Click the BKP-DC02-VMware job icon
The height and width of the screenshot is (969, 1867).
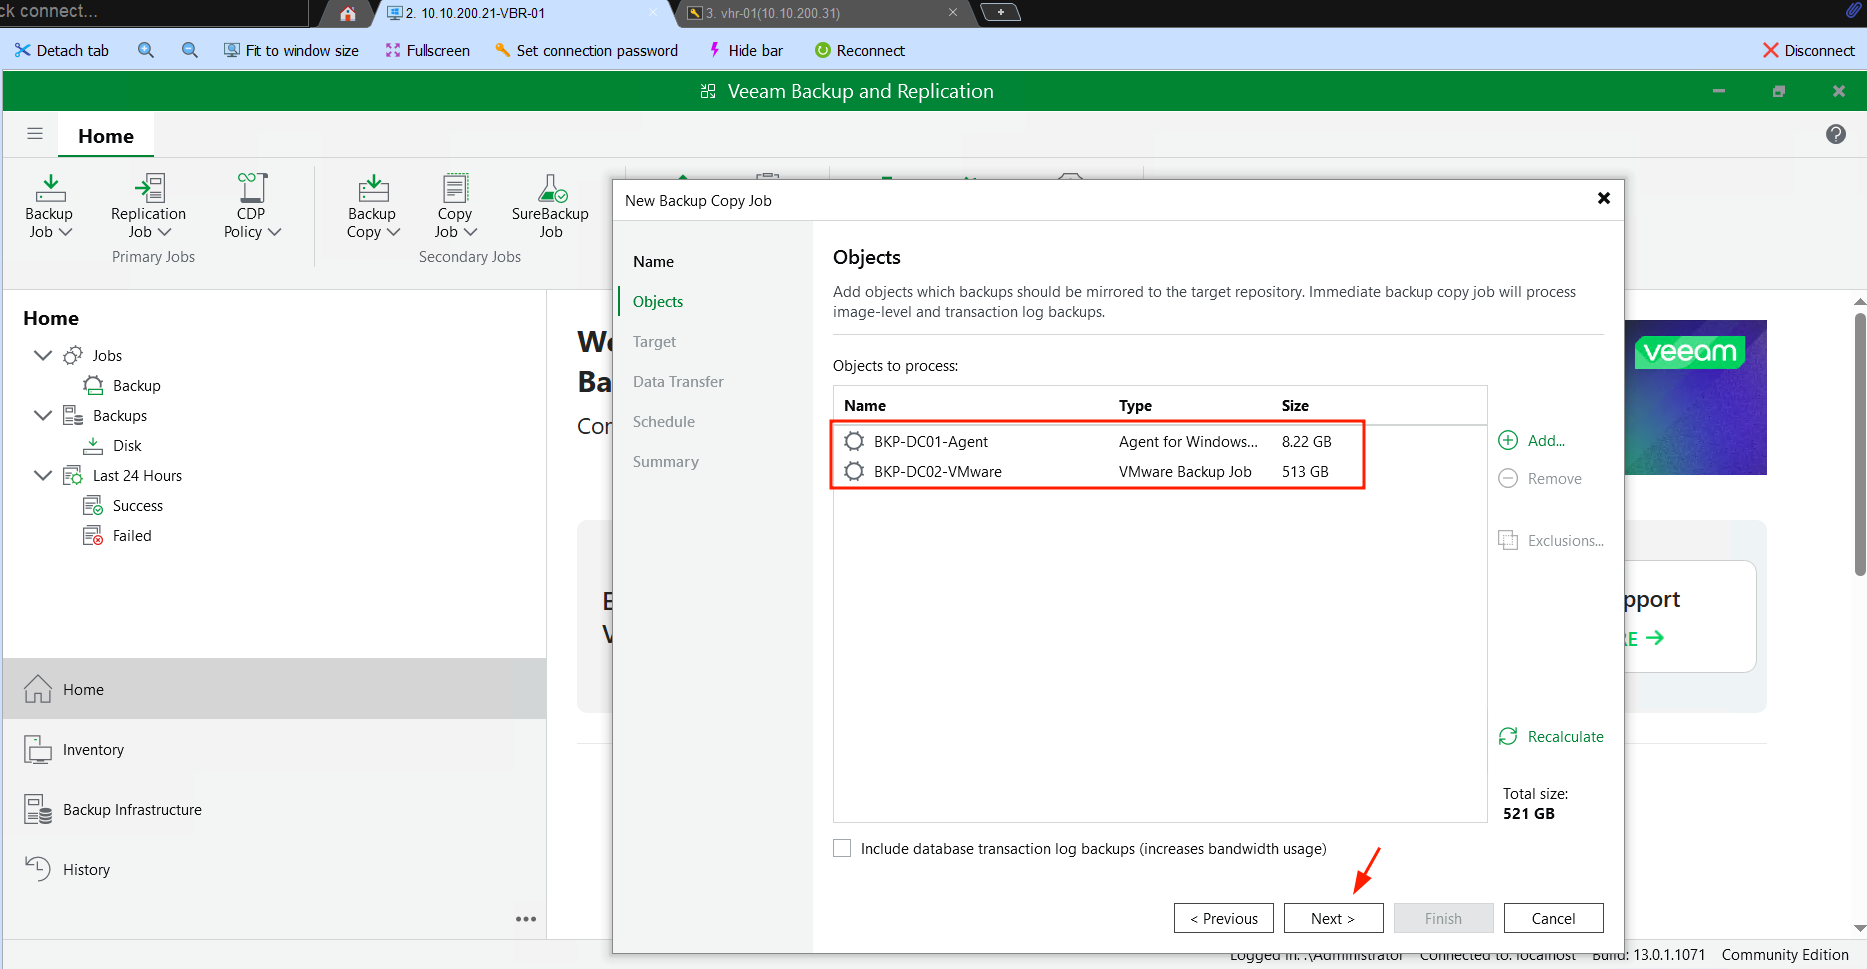854,471
